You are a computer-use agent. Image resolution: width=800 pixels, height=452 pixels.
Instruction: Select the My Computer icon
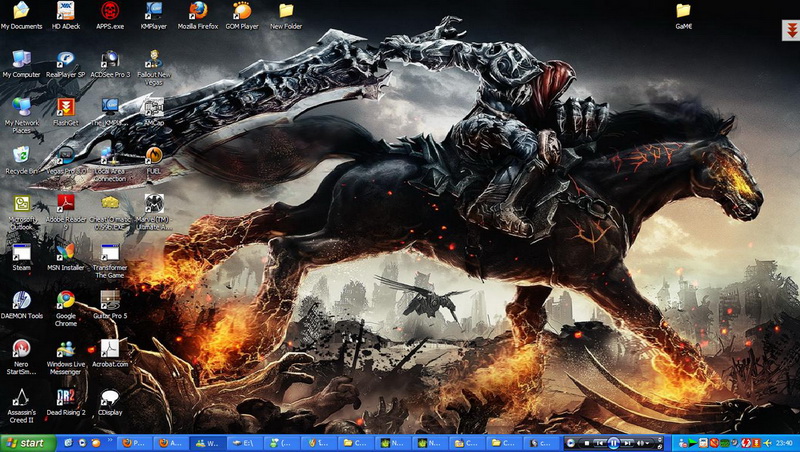(21, 64)
